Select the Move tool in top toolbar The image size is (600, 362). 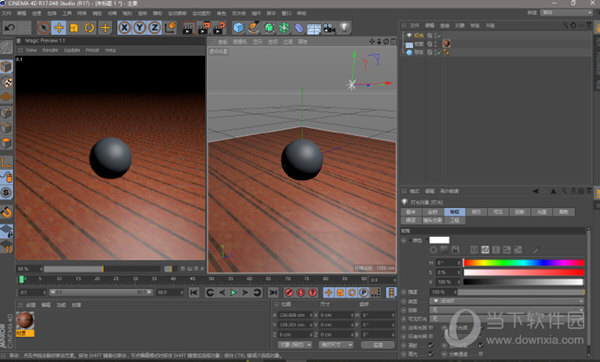tap(59, 28)
